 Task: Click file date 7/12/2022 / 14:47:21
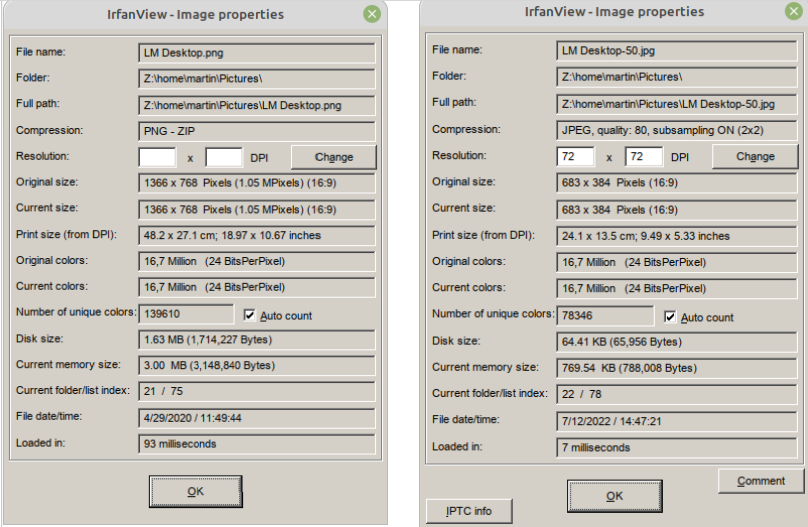[677, 421]
